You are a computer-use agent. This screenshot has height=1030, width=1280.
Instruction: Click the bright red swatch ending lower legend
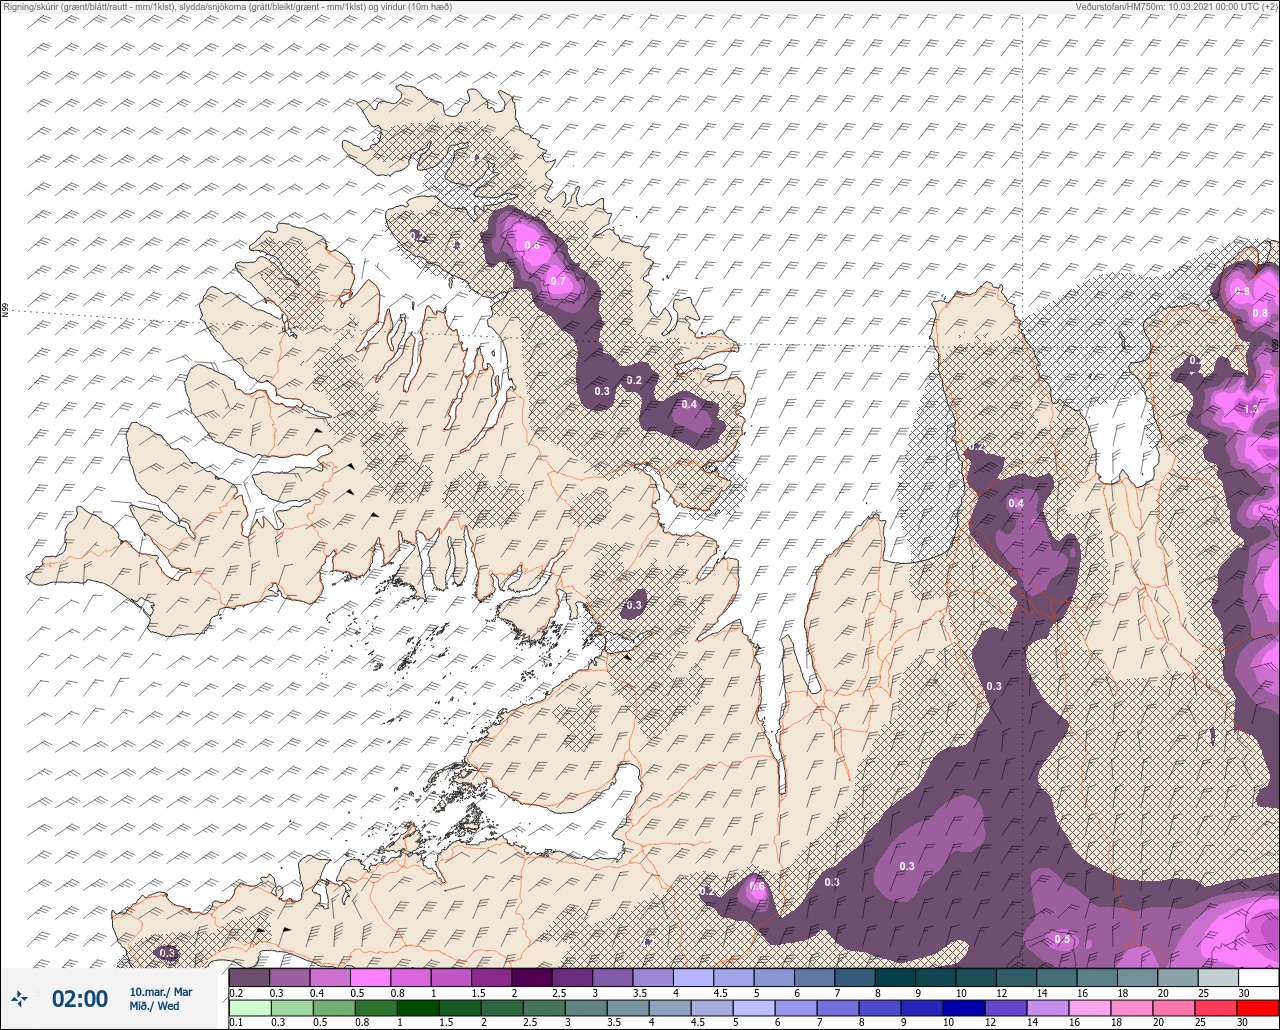tap(1257, 1007)
